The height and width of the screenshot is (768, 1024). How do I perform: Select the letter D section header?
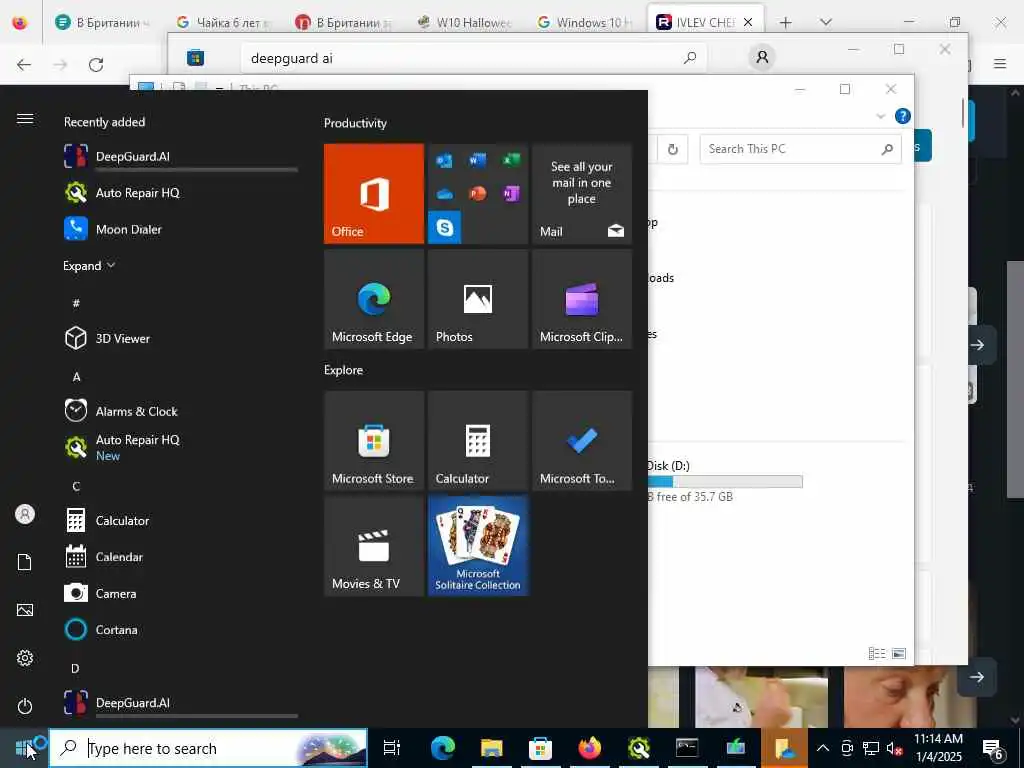tap(75, 669)
